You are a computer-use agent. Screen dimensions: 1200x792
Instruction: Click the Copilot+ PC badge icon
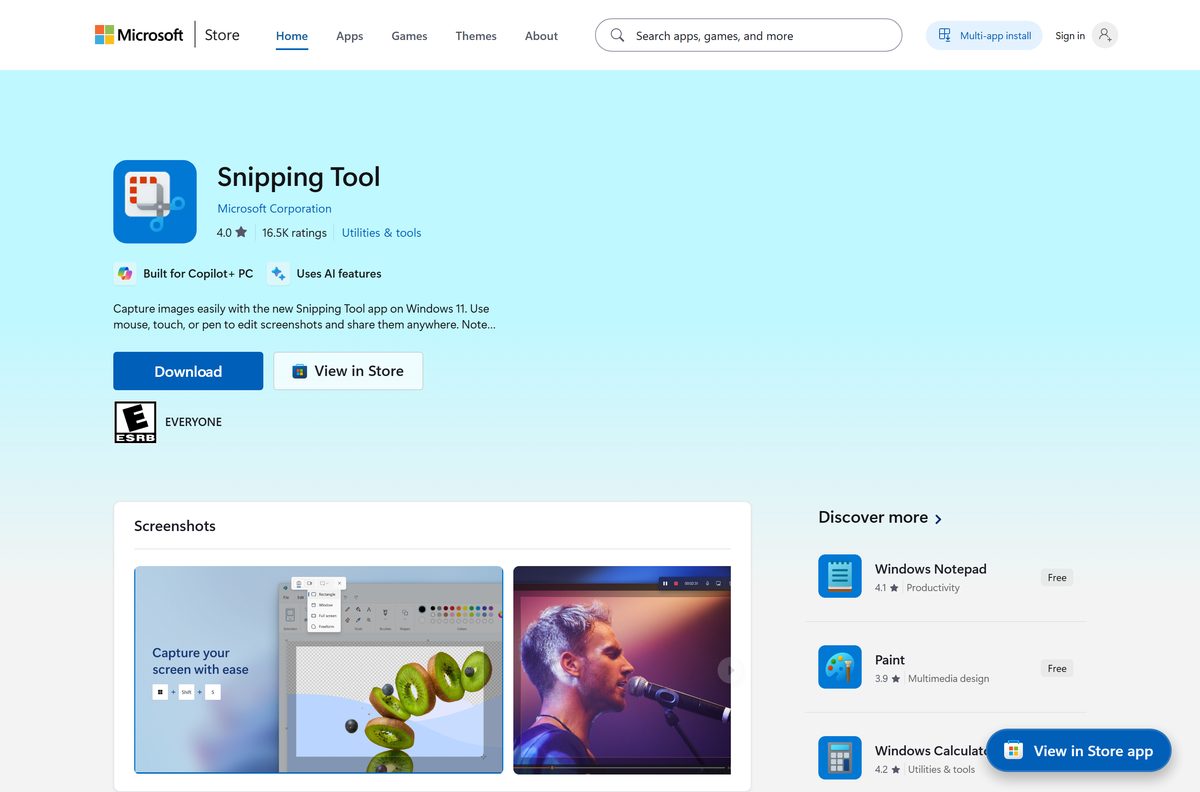tap(125, 273)
